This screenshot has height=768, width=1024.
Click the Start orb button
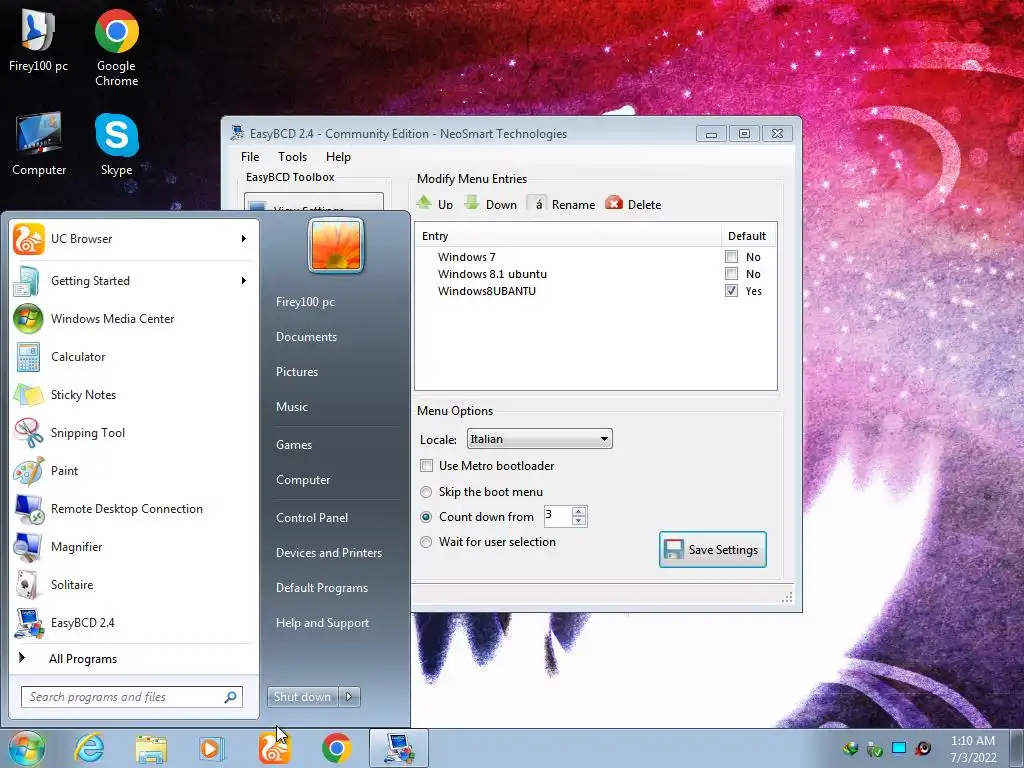click(x=27, y=748)
